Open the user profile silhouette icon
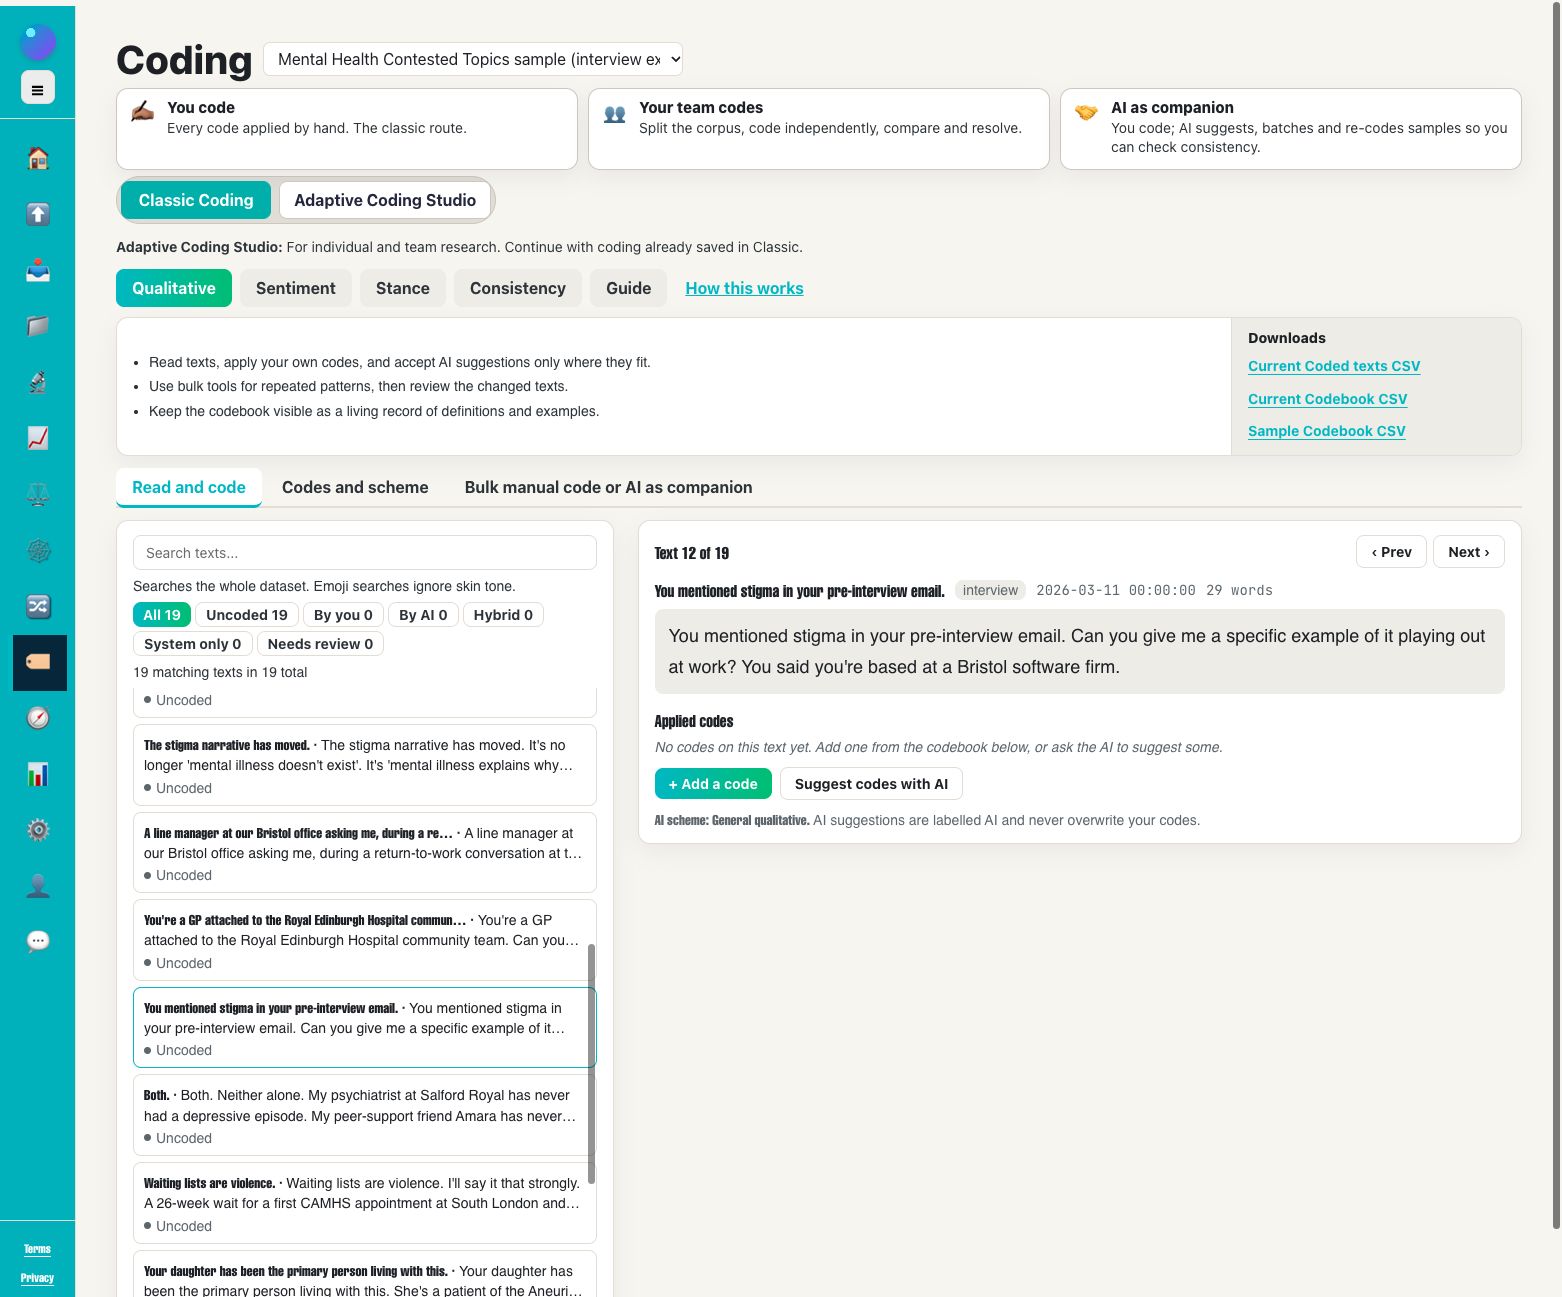 [38, 886]
